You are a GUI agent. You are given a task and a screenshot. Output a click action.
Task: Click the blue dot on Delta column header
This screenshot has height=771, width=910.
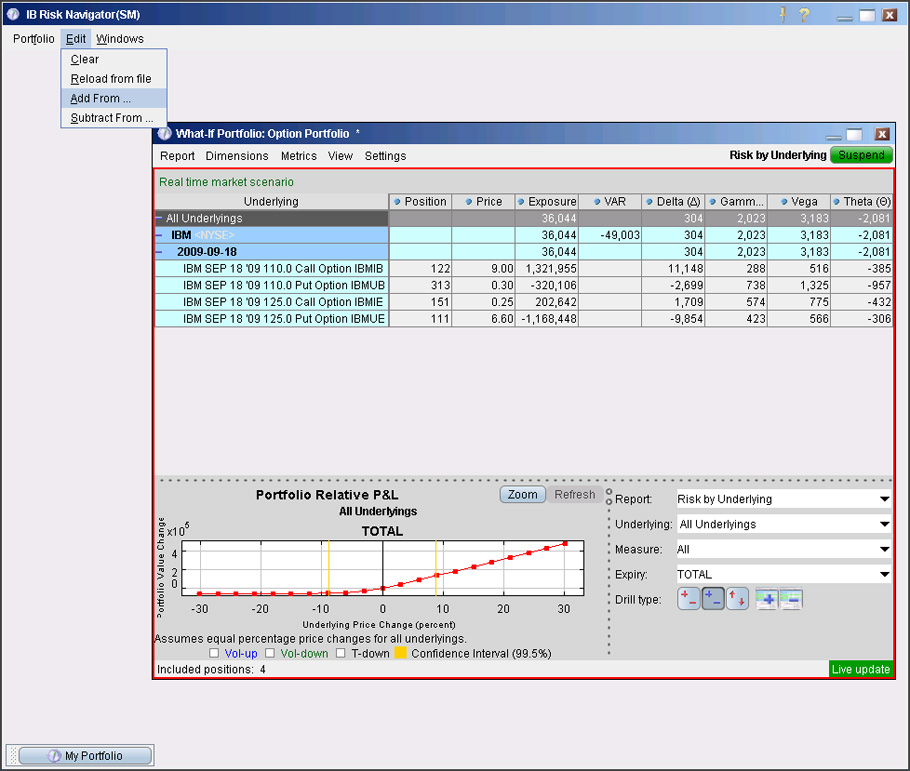(x=649, y=202)
